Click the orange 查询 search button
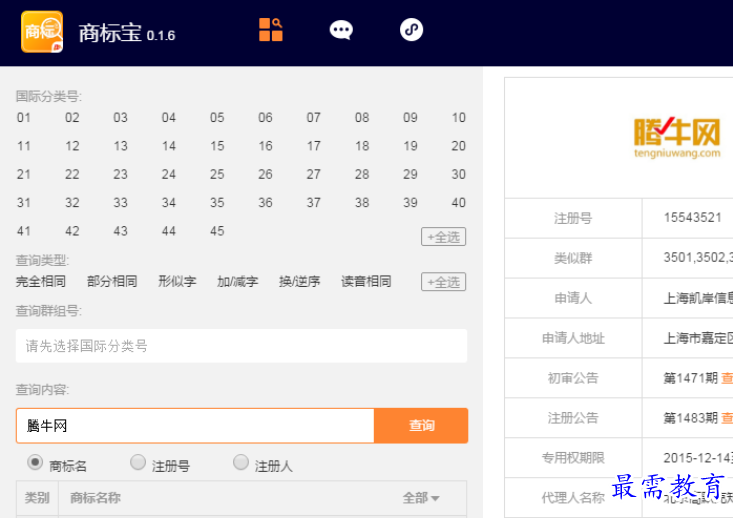 pos(421,425)
